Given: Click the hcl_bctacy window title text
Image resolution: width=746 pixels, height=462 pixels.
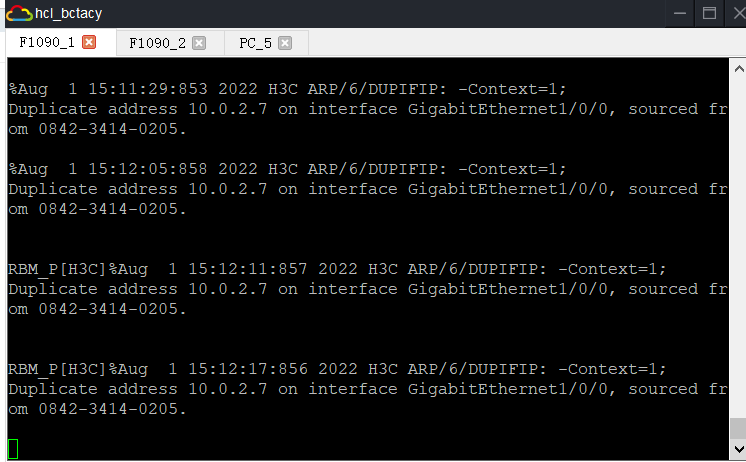Looking at the screenshot, I should point(68,13).
